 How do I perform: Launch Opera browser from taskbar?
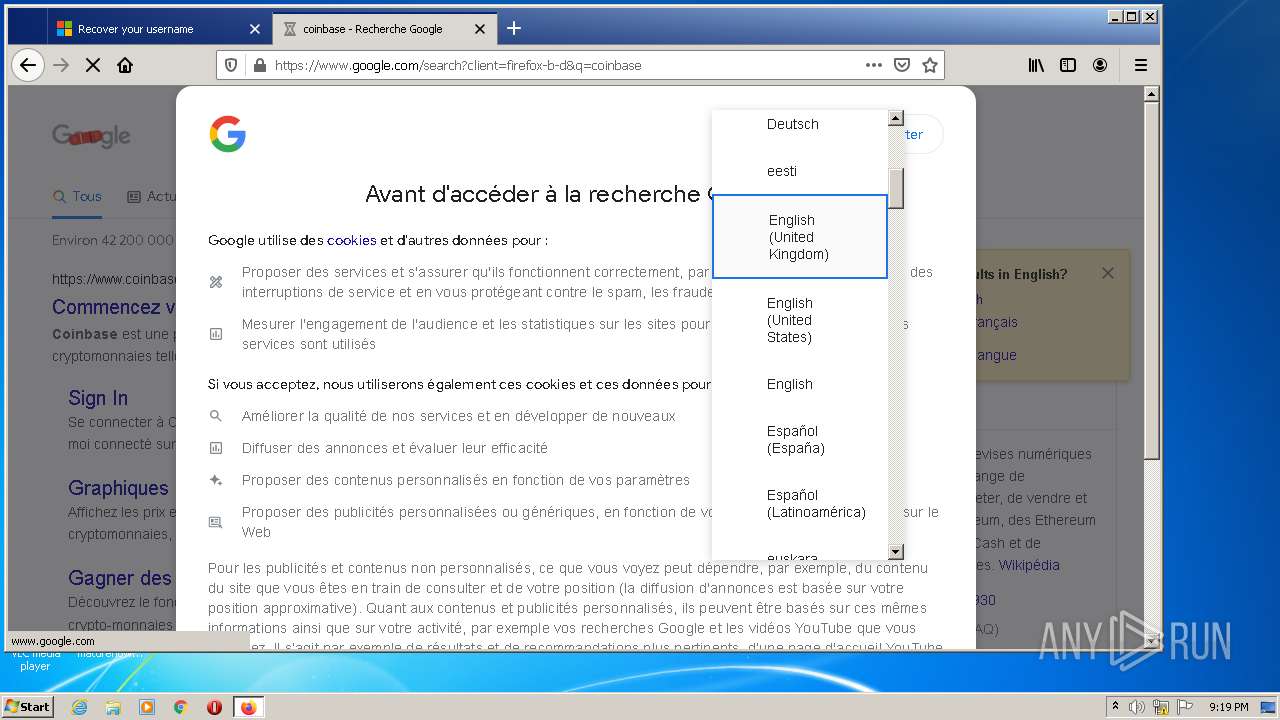(214, 707)
